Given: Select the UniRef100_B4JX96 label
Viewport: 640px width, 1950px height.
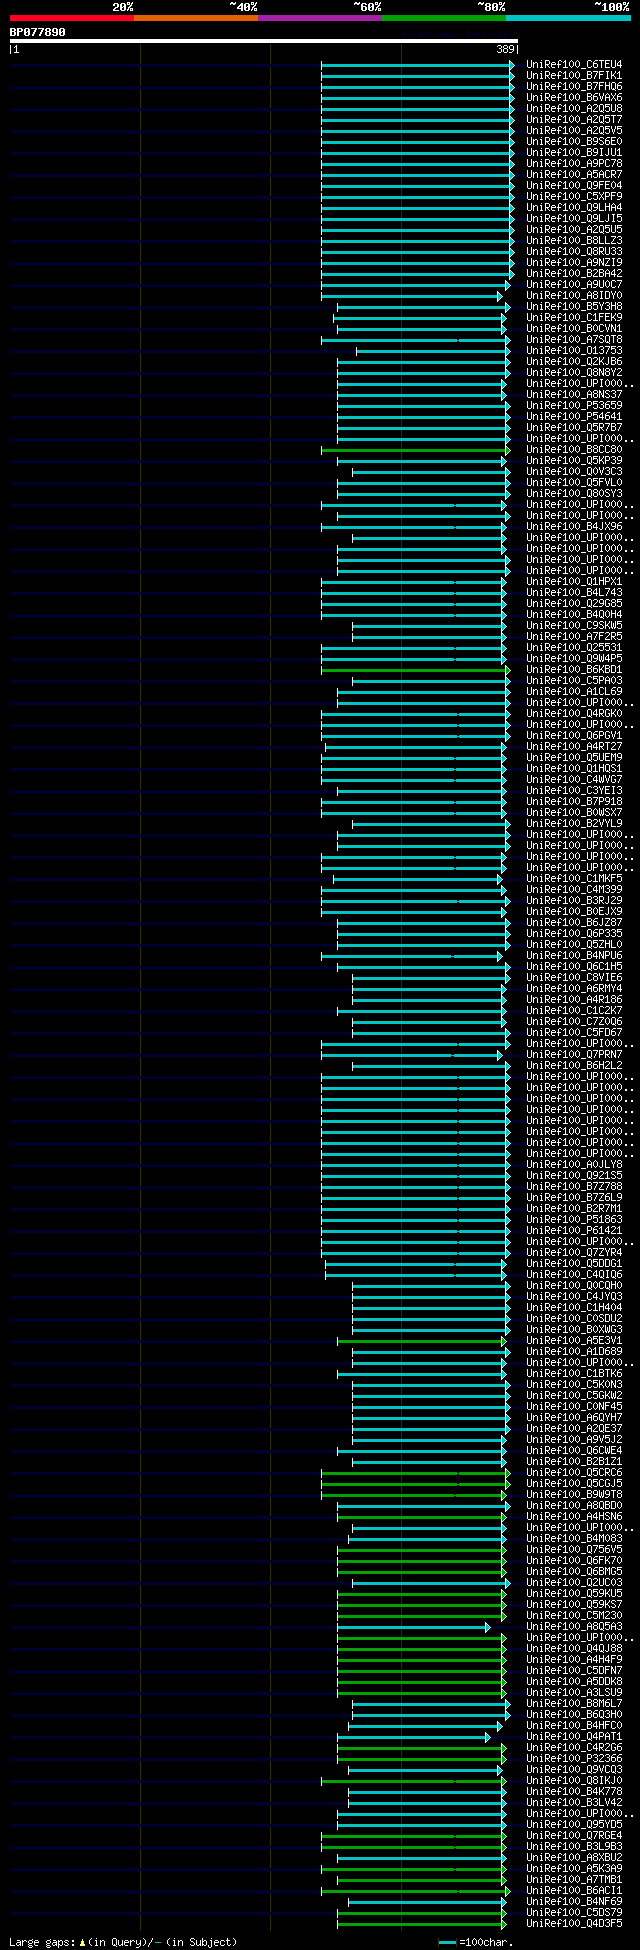Looking at the screenshot, I should pos(574,527).
